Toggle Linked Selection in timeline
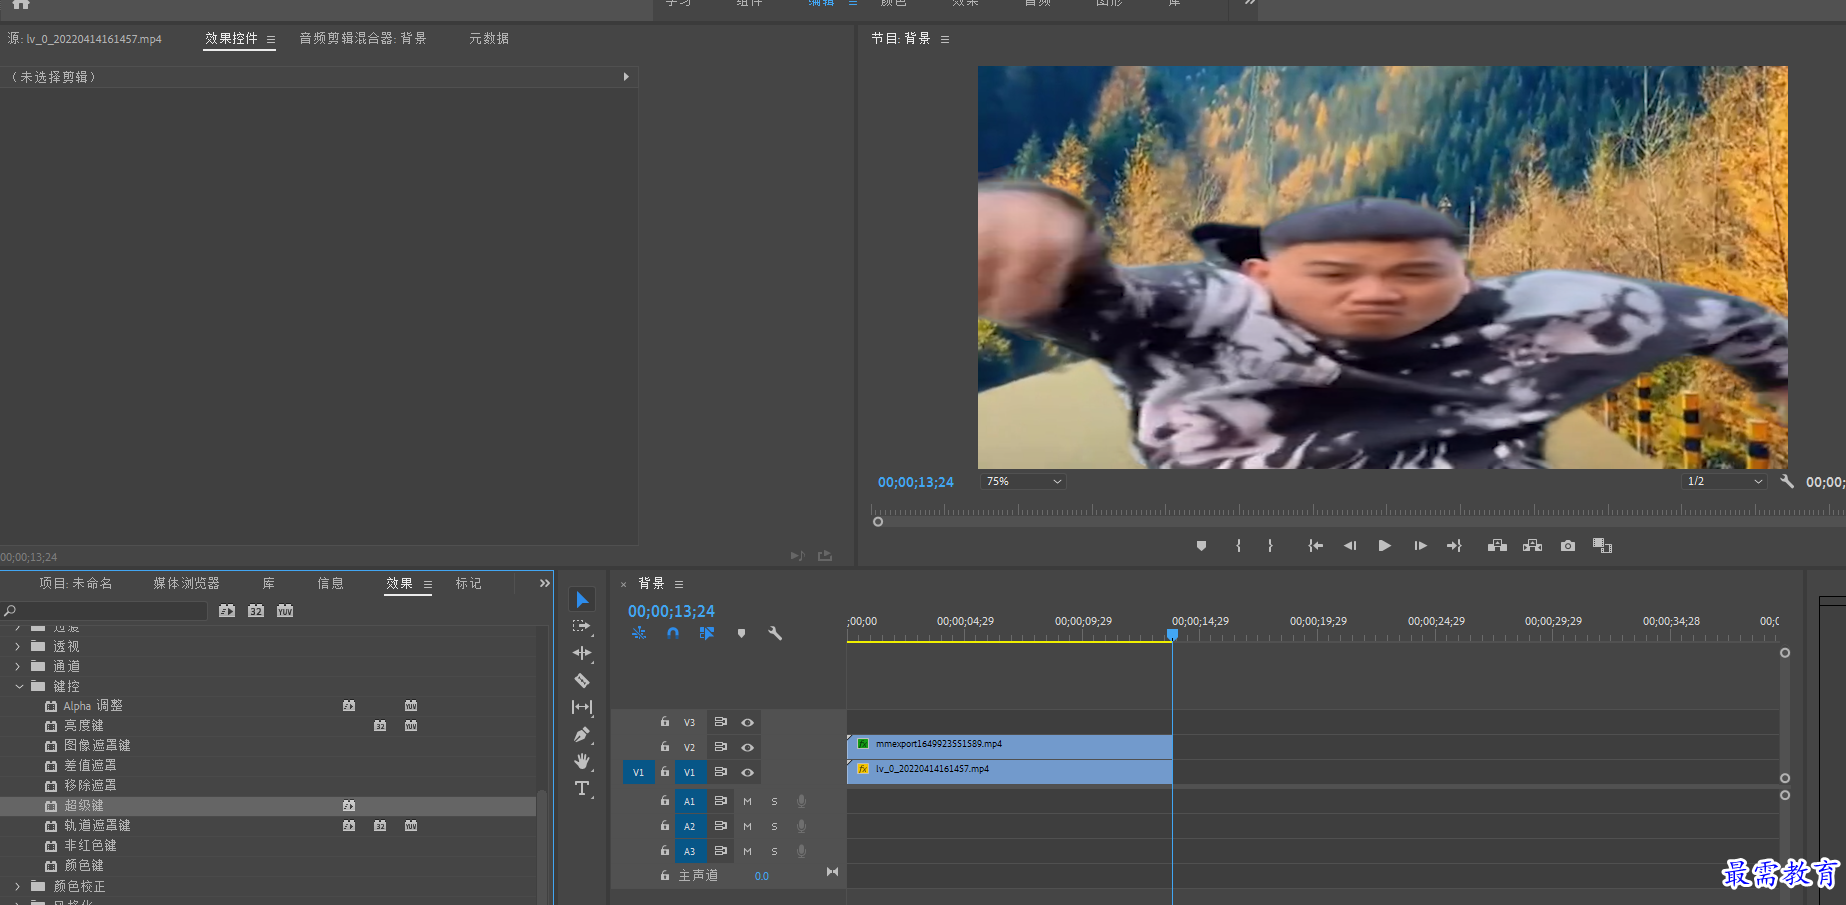This screenshot has width=1846, height=905. coord(707,633)
